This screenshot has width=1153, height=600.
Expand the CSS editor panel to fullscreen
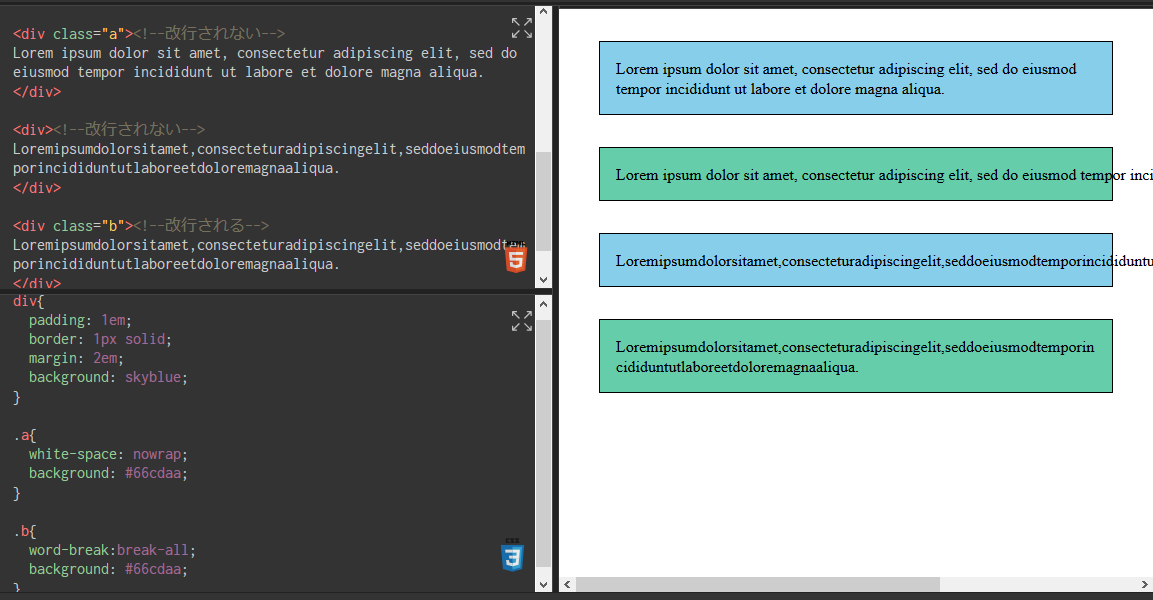click(x=522, y=321)
